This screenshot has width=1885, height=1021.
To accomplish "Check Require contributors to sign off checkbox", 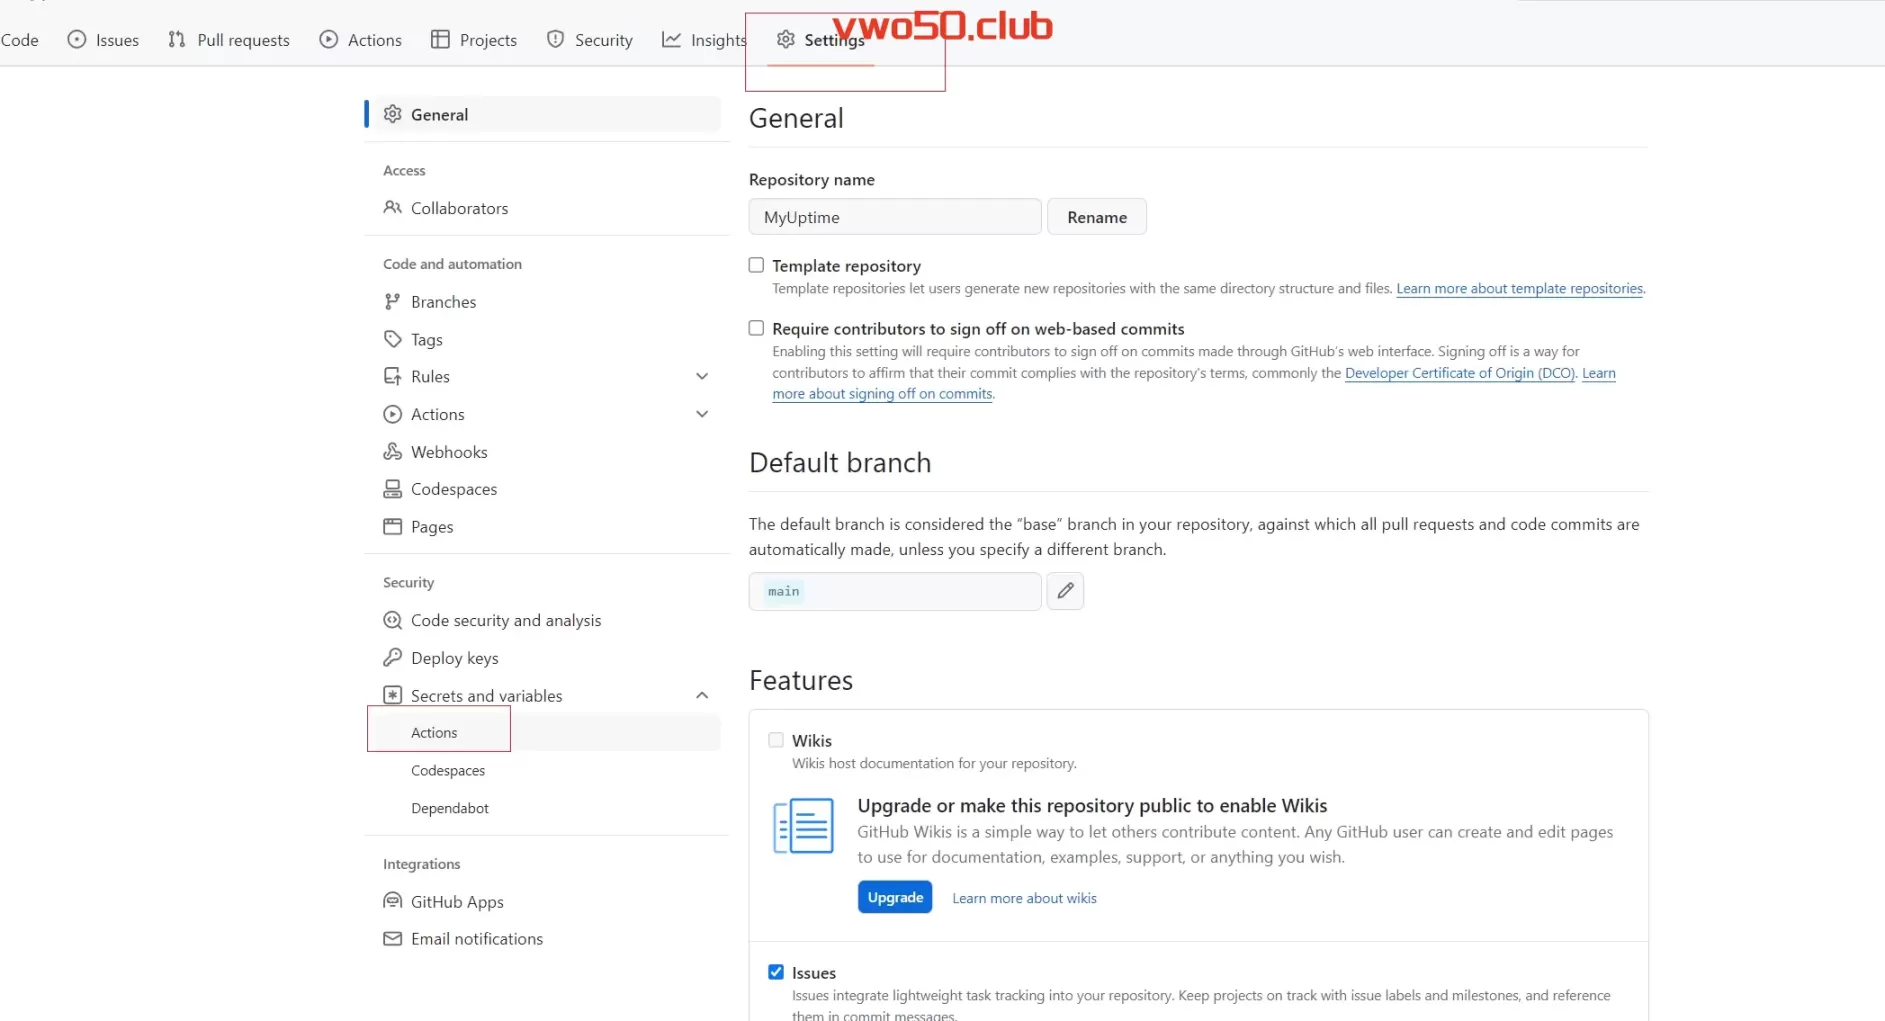I will (757, 328).
